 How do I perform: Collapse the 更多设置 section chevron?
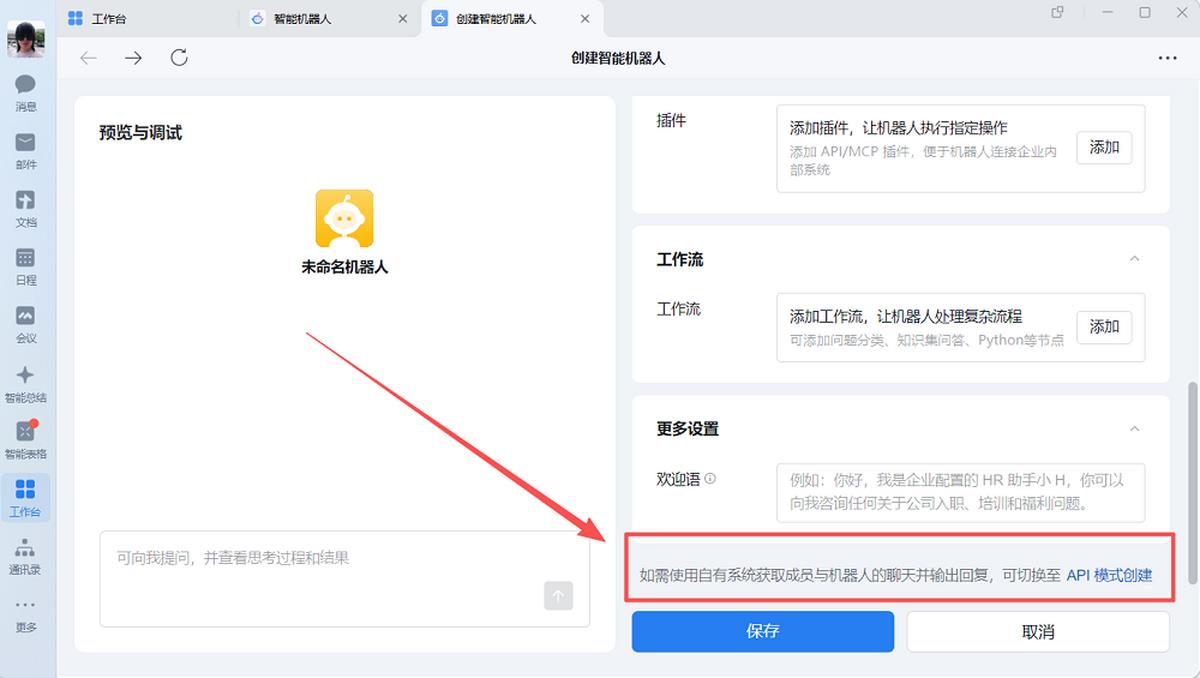tap(1134, 429)
